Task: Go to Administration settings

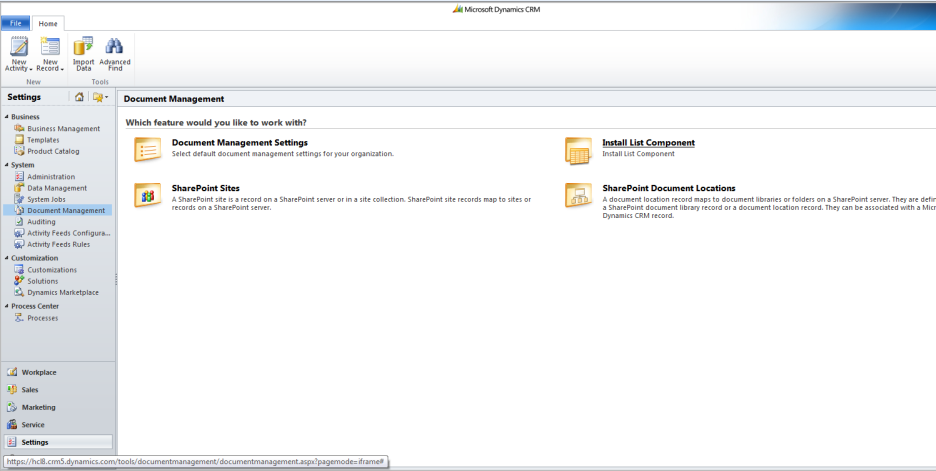Action: pos(51,177)
